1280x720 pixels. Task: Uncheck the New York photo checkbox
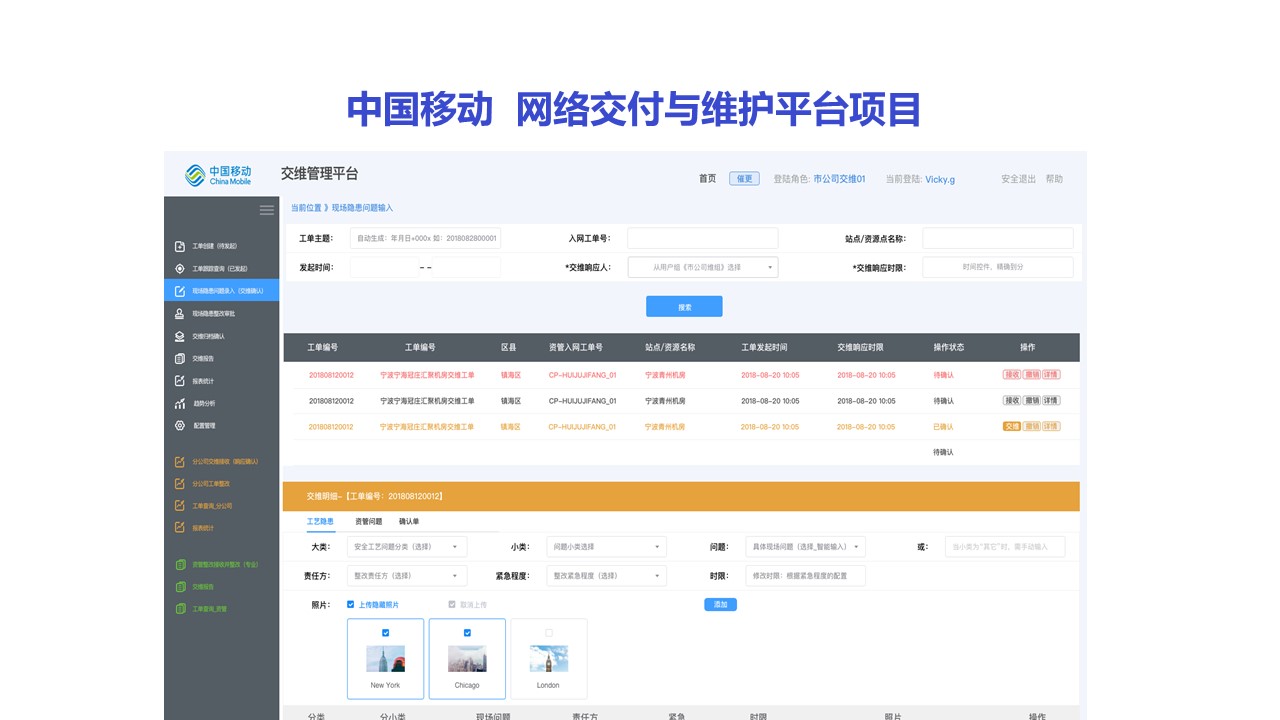tap(386, 633)
